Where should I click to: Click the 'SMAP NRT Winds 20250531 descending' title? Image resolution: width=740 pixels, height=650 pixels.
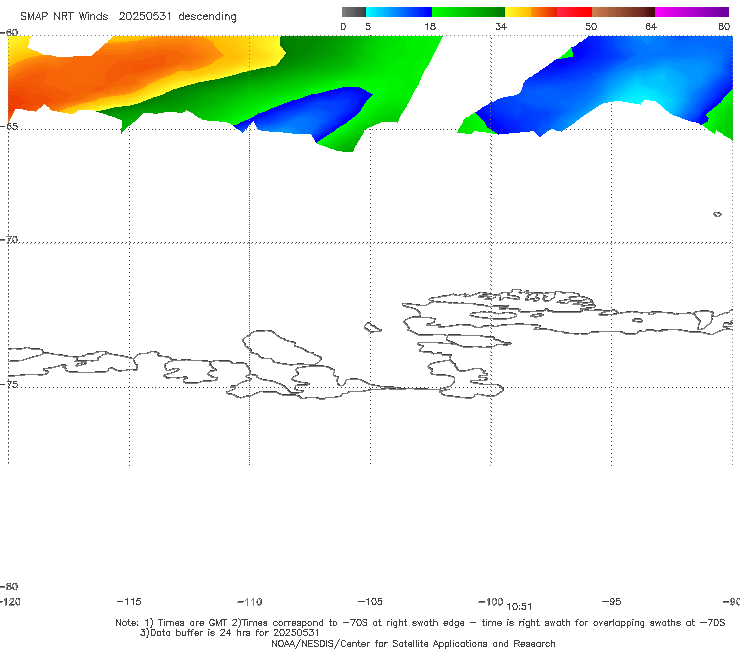(x=128, y=16)
